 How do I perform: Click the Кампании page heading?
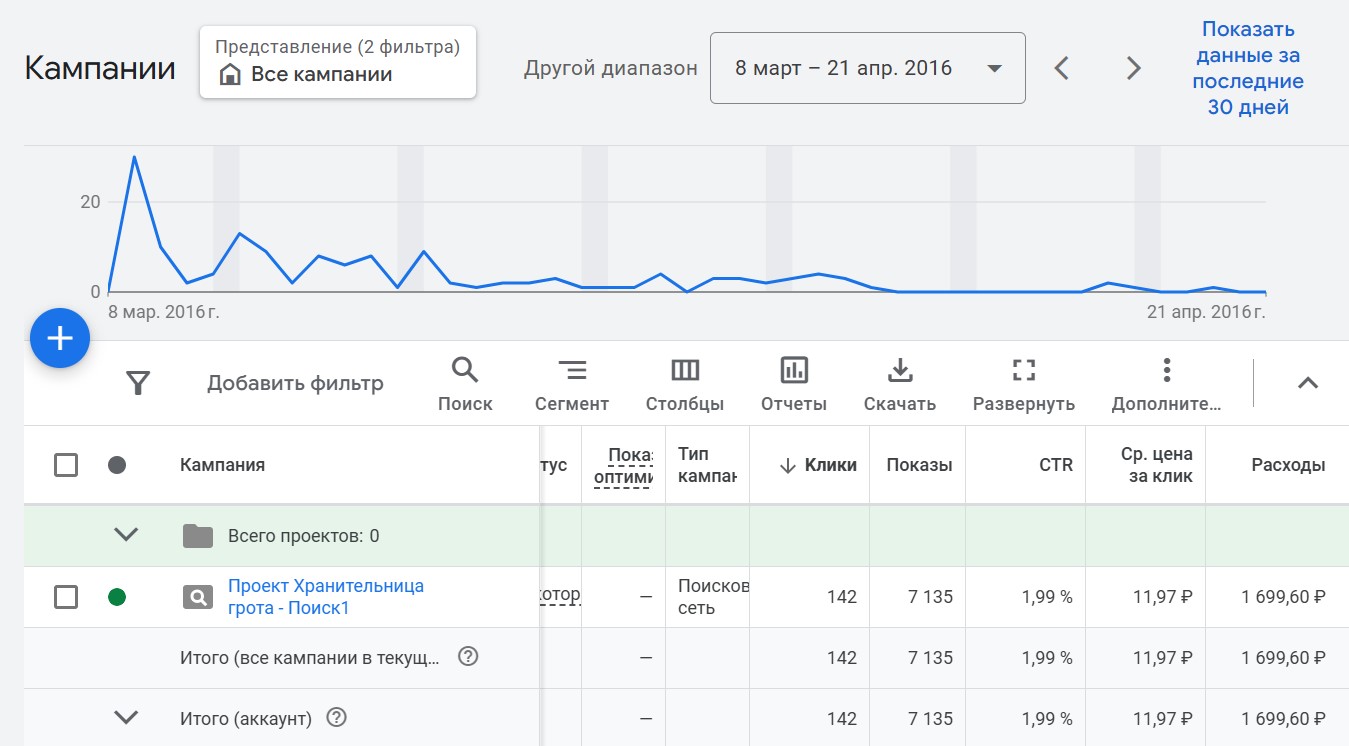(x=100, y=68)
